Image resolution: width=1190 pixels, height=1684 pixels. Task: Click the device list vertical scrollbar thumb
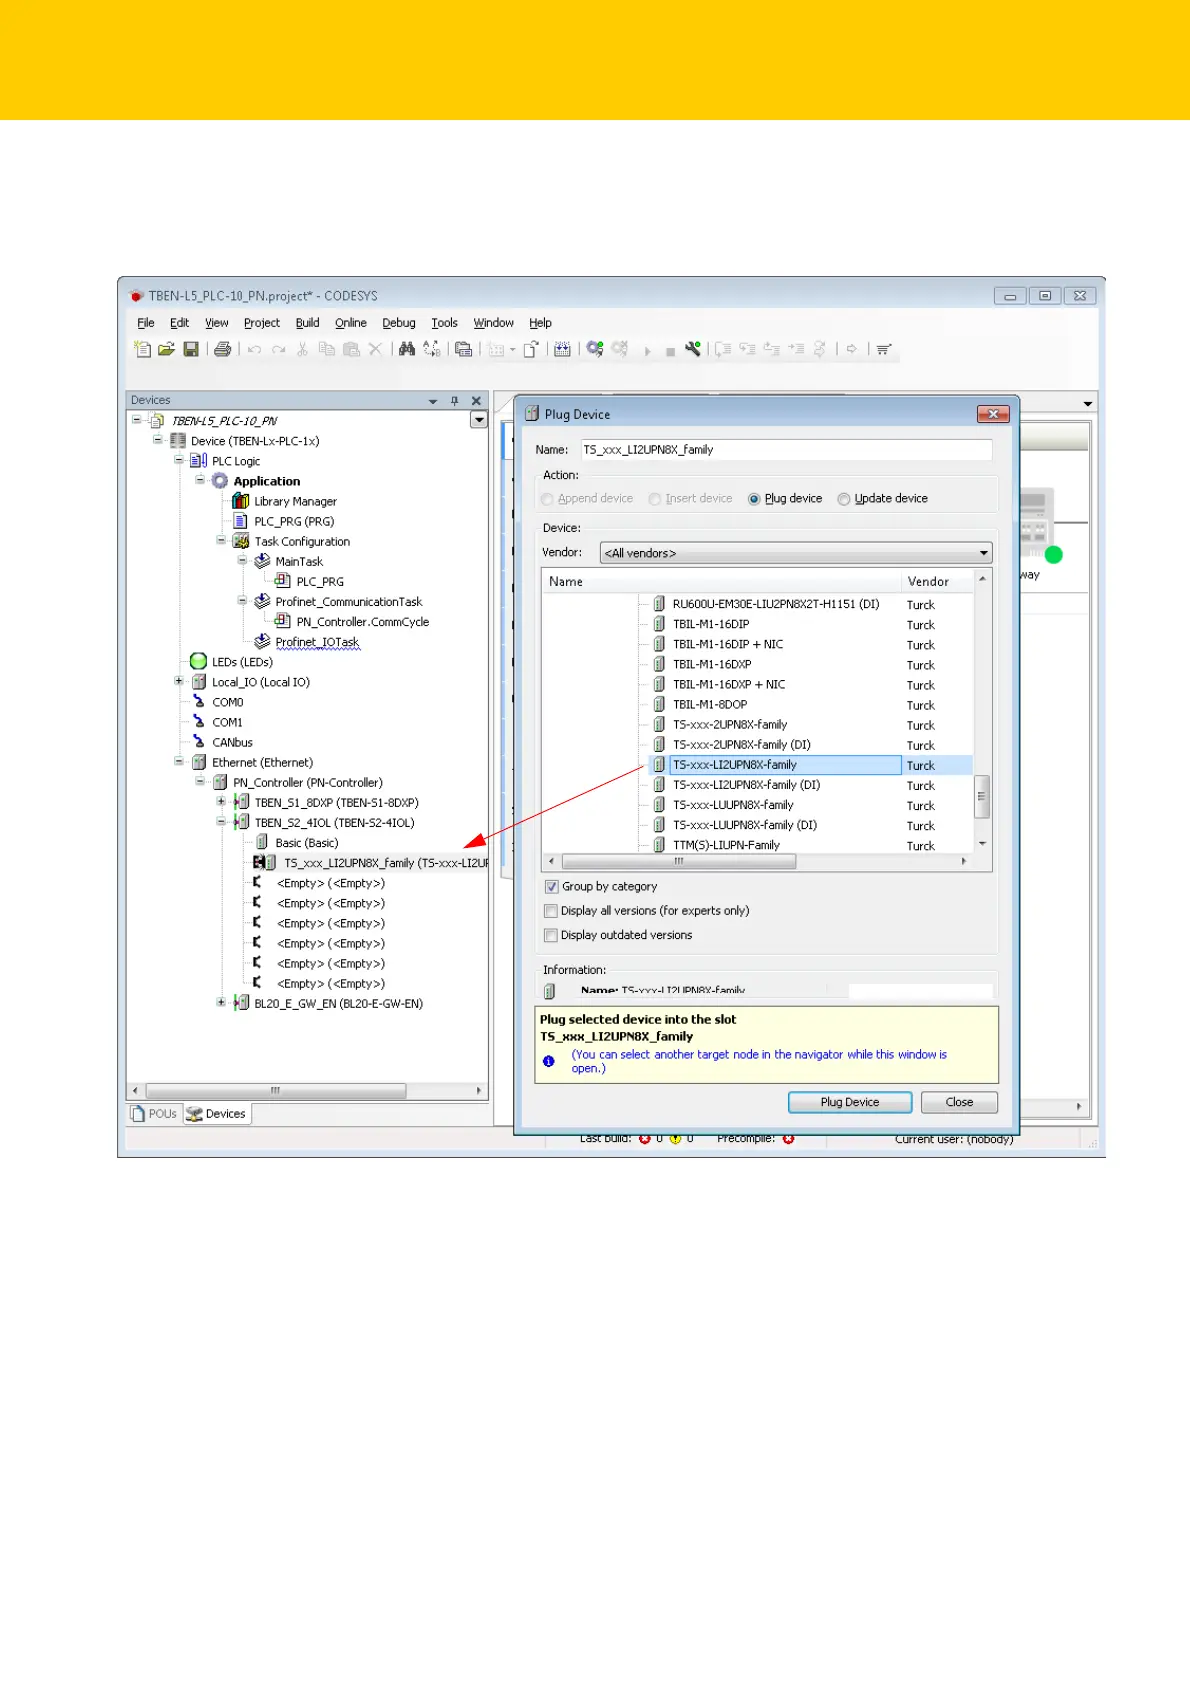(982, 797)
